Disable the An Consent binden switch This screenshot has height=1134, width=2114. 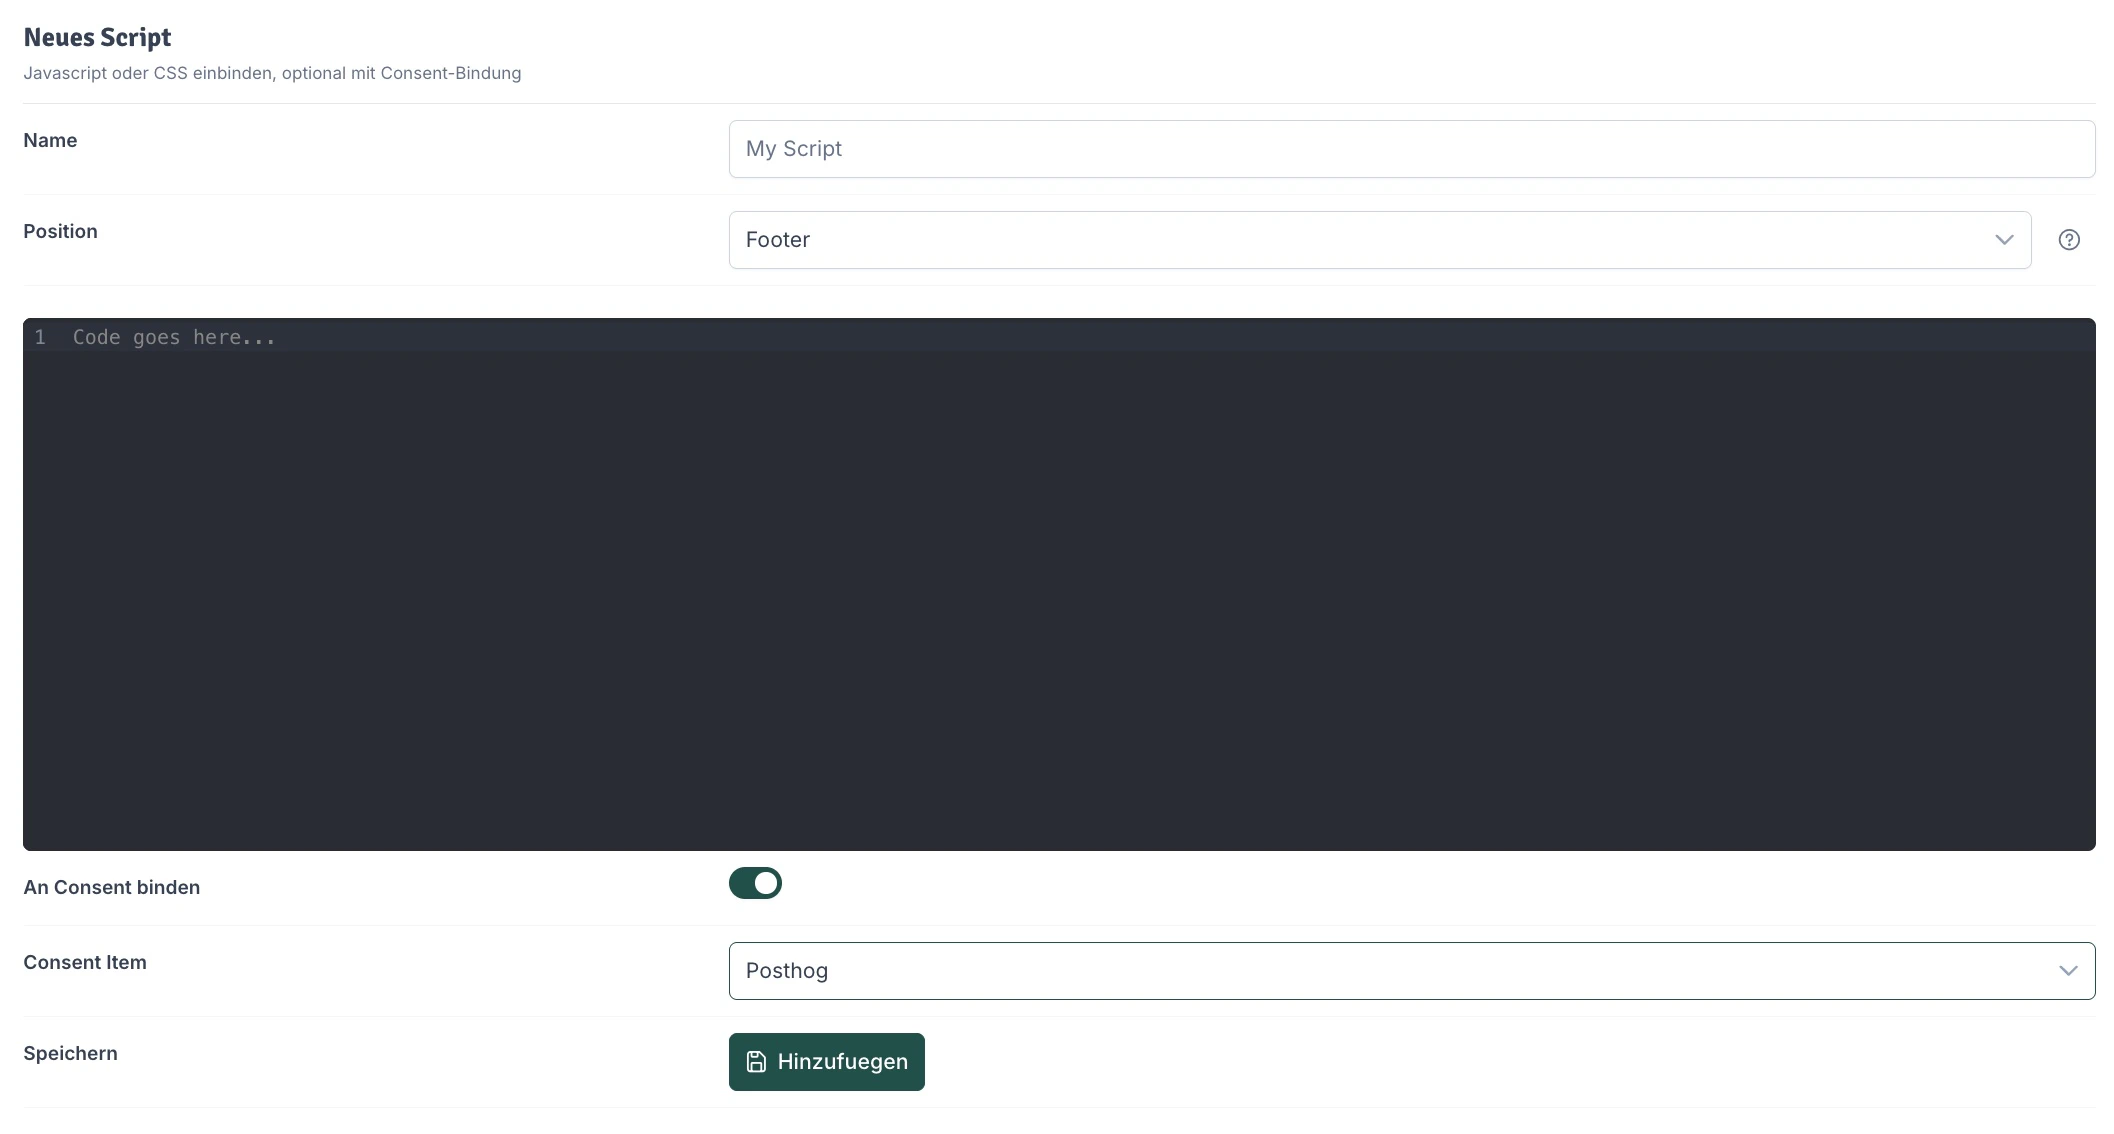[755, 883]
